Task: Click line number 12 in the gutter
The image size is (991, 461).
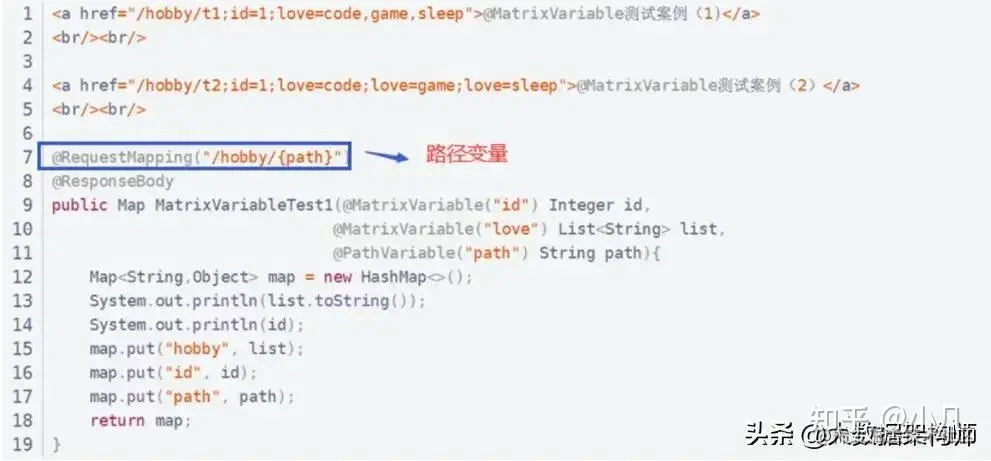Action: tap(22, 277)
